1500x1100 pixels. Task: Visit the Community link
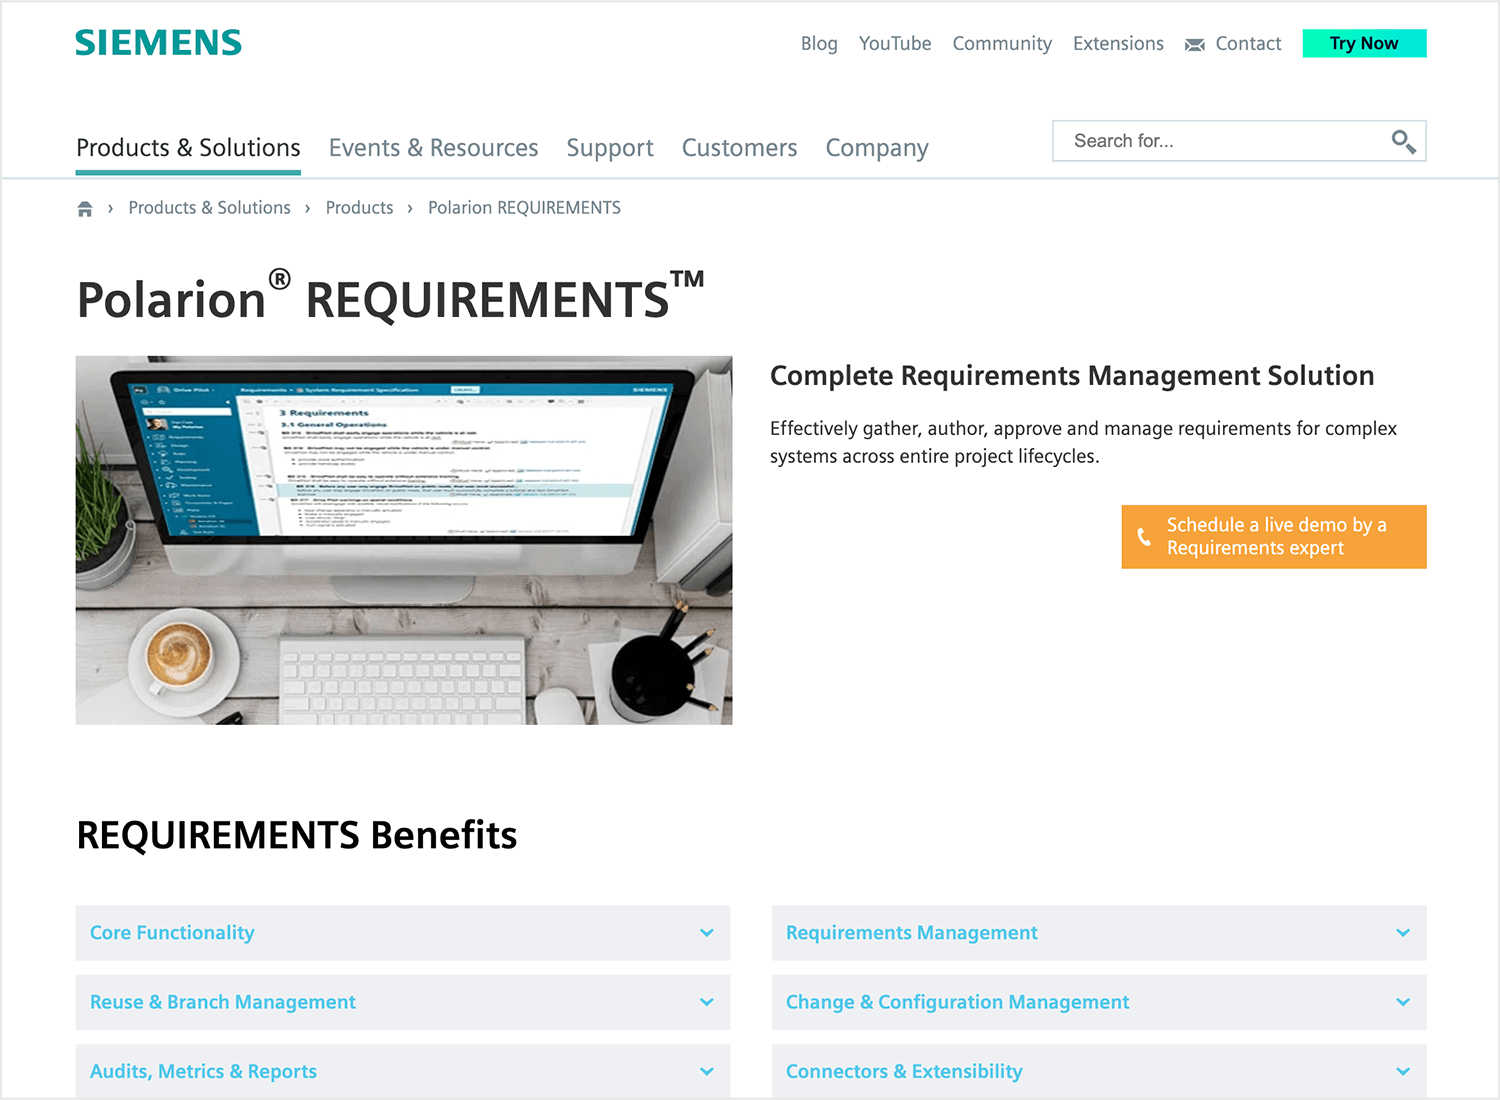point(1002,44)
